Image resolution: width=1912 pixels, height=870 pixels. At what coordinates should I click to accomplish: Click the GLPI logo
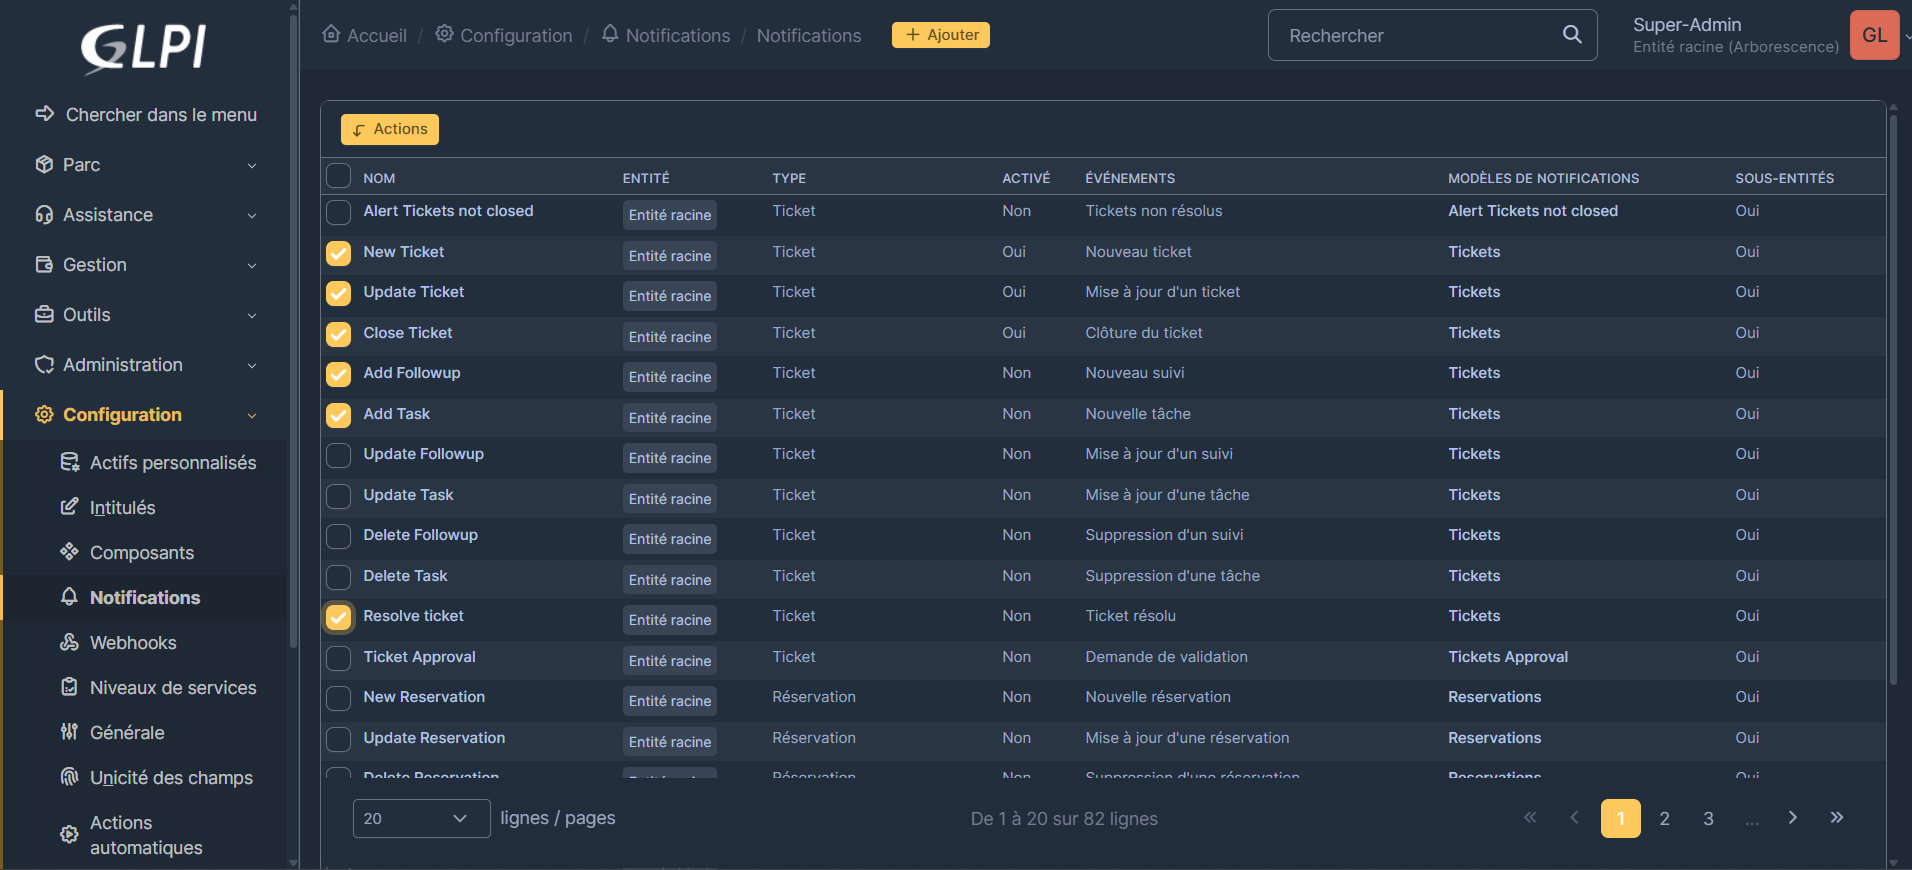(143, 47)
